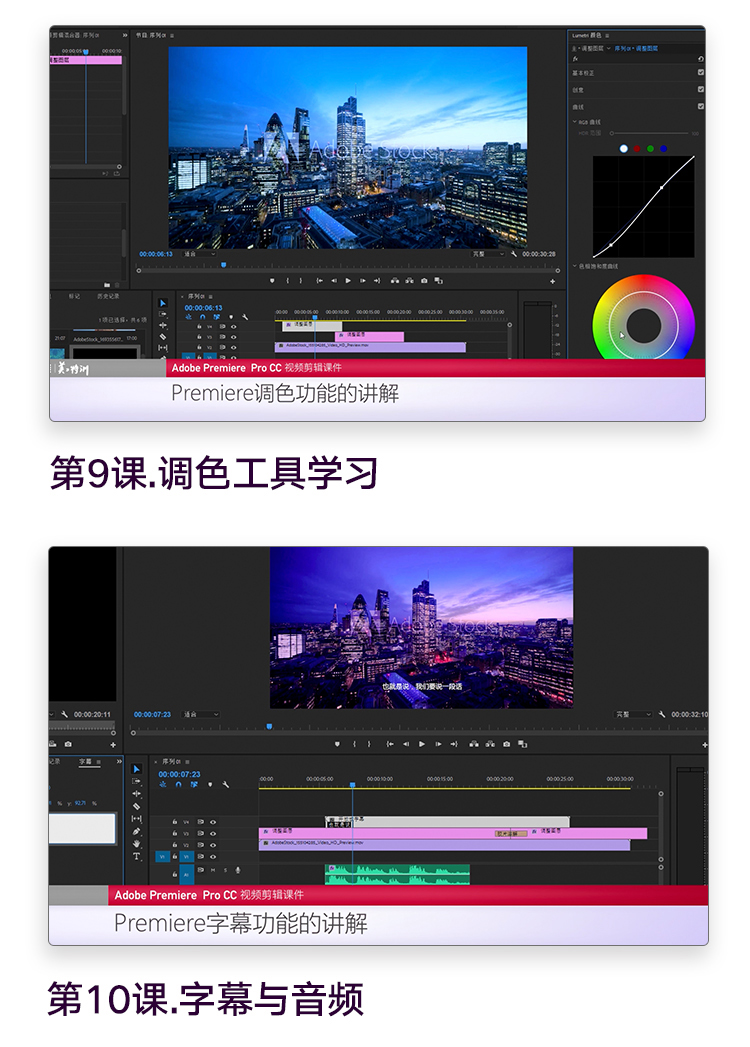Select pink 调整图层 clip in Lesson 9 timeline
The width and height of the screenshot is (750, 1047).
point(369,336)
